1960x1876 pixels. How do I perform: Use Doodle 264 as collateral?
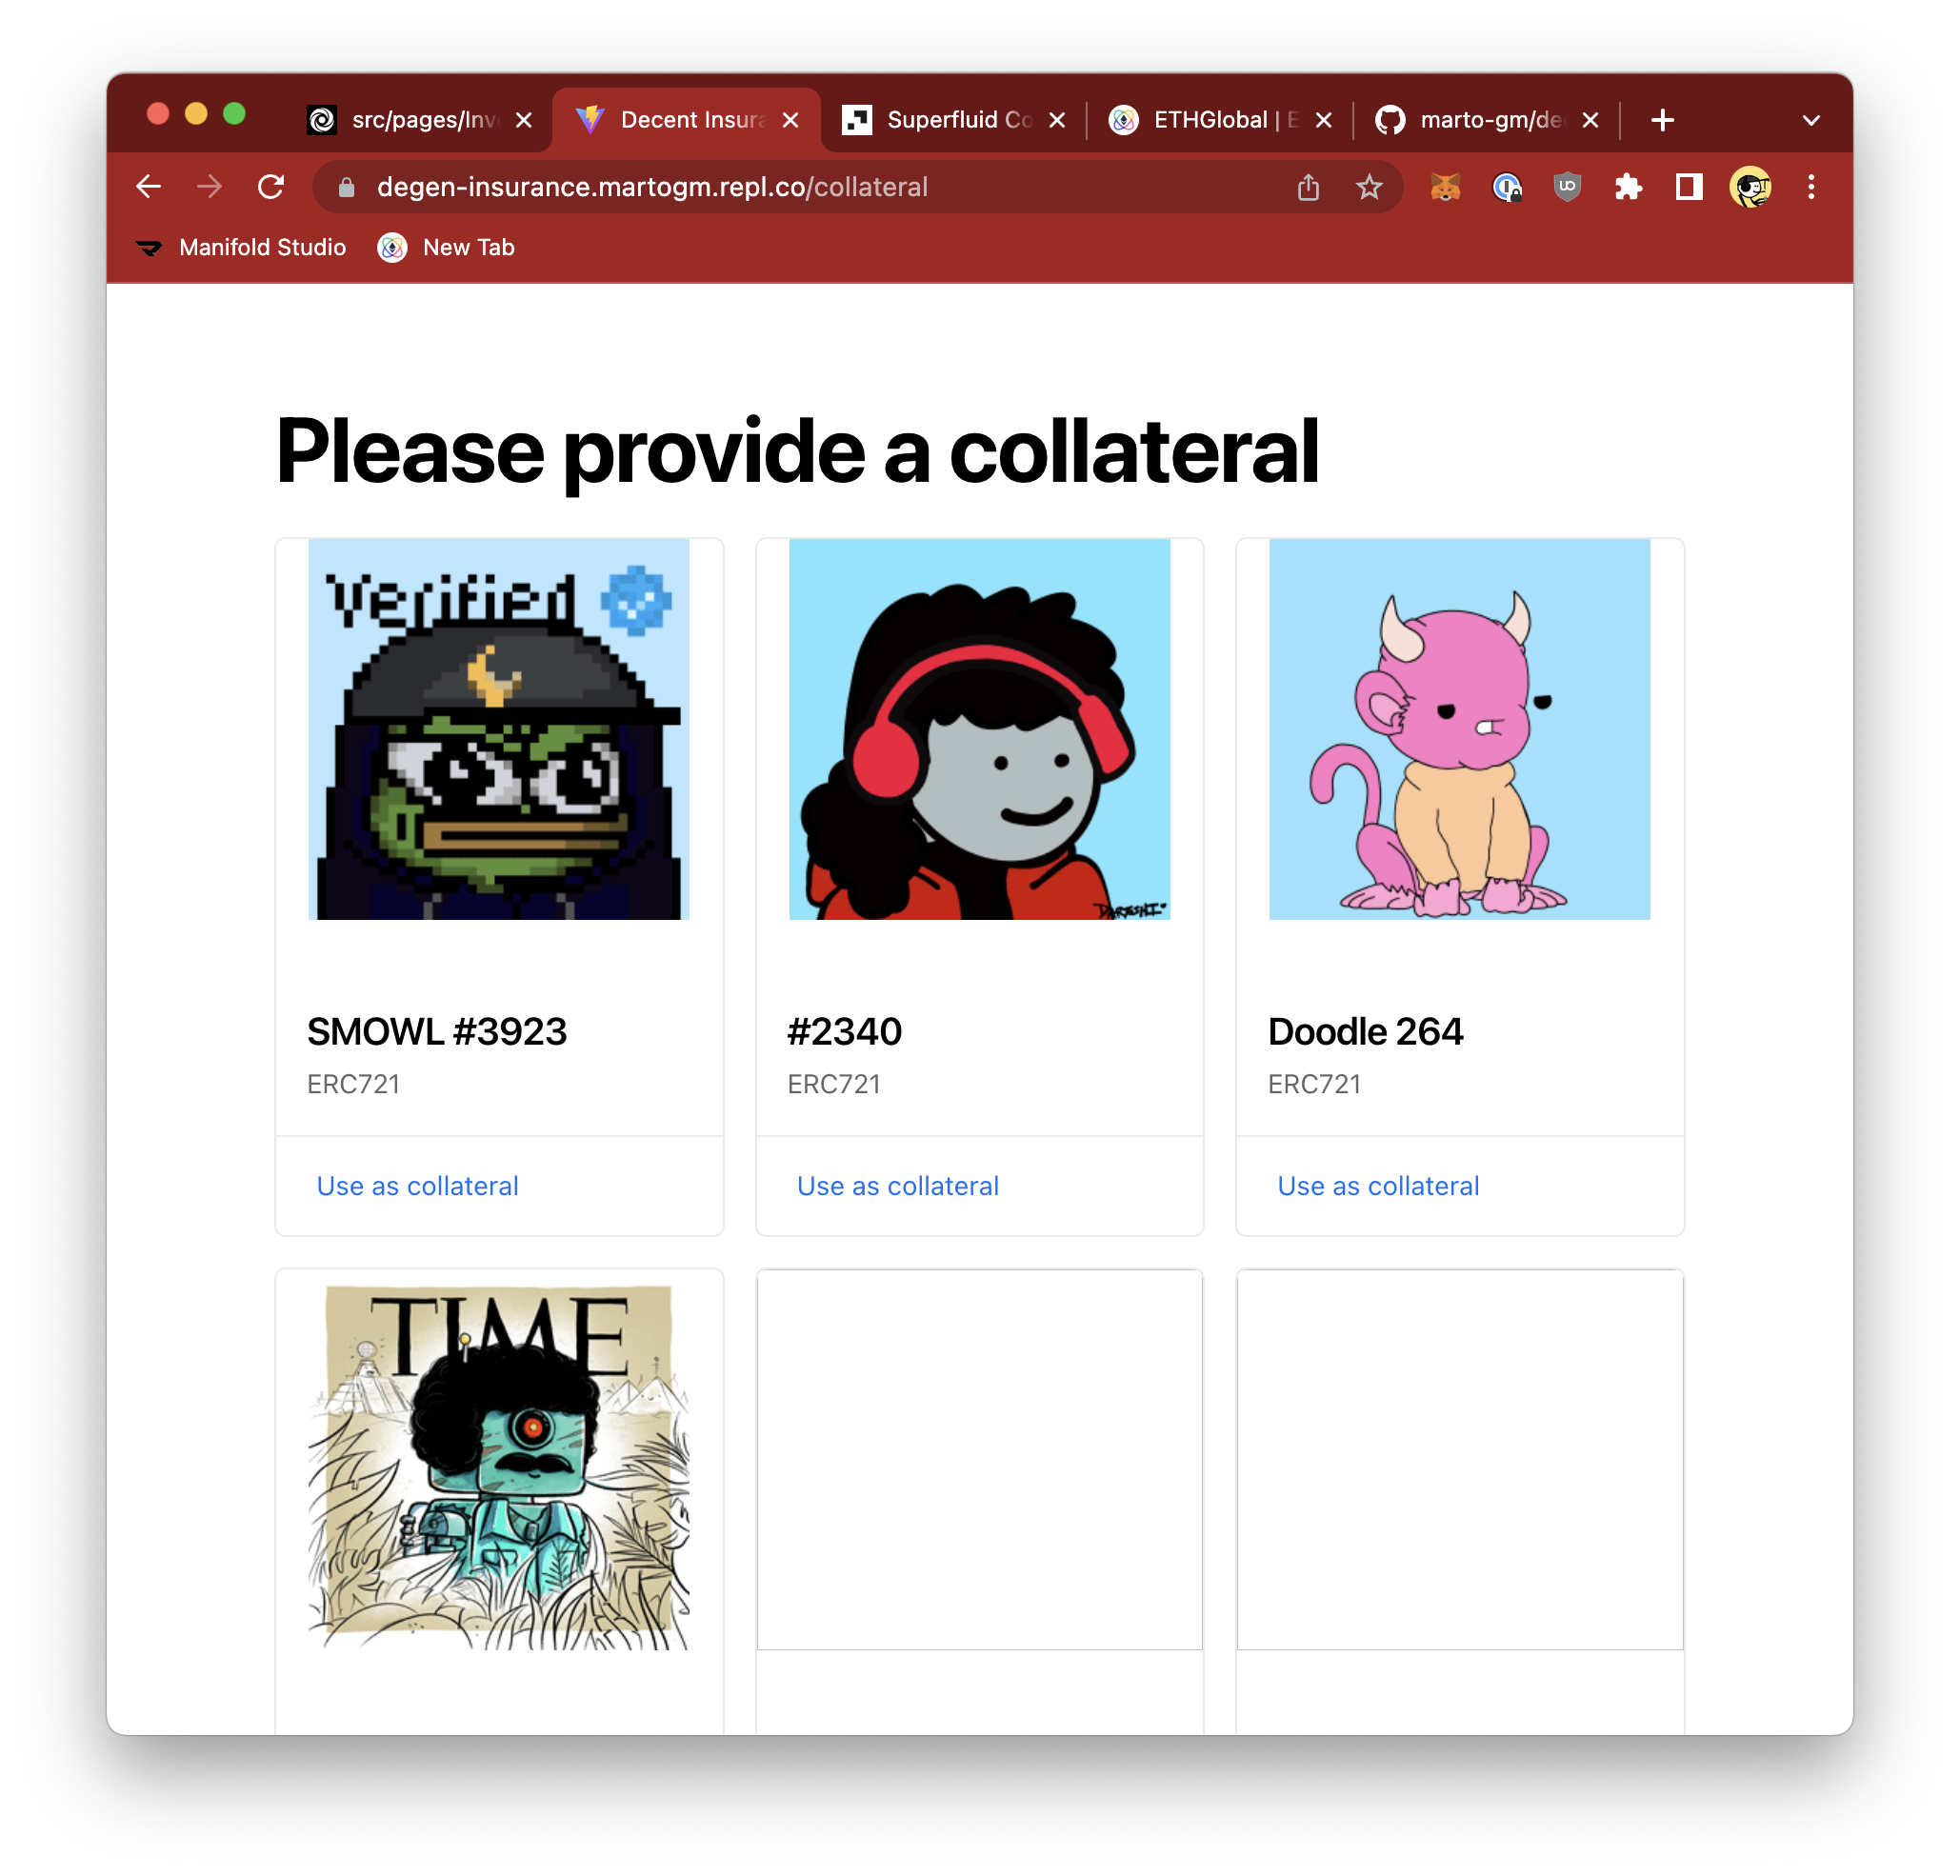[x=1377, y=1185]
